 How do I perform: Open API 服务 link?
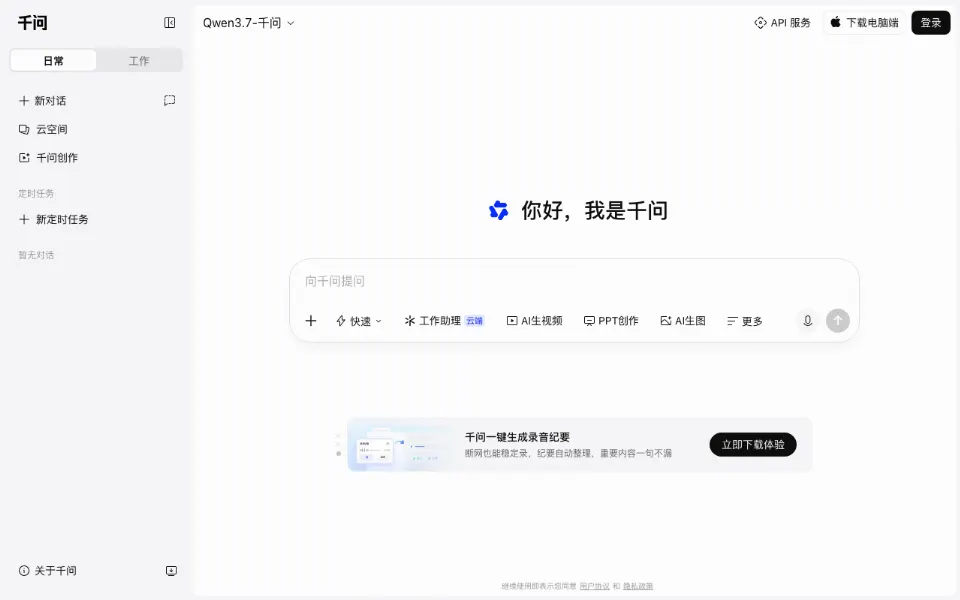pos(782,23)
